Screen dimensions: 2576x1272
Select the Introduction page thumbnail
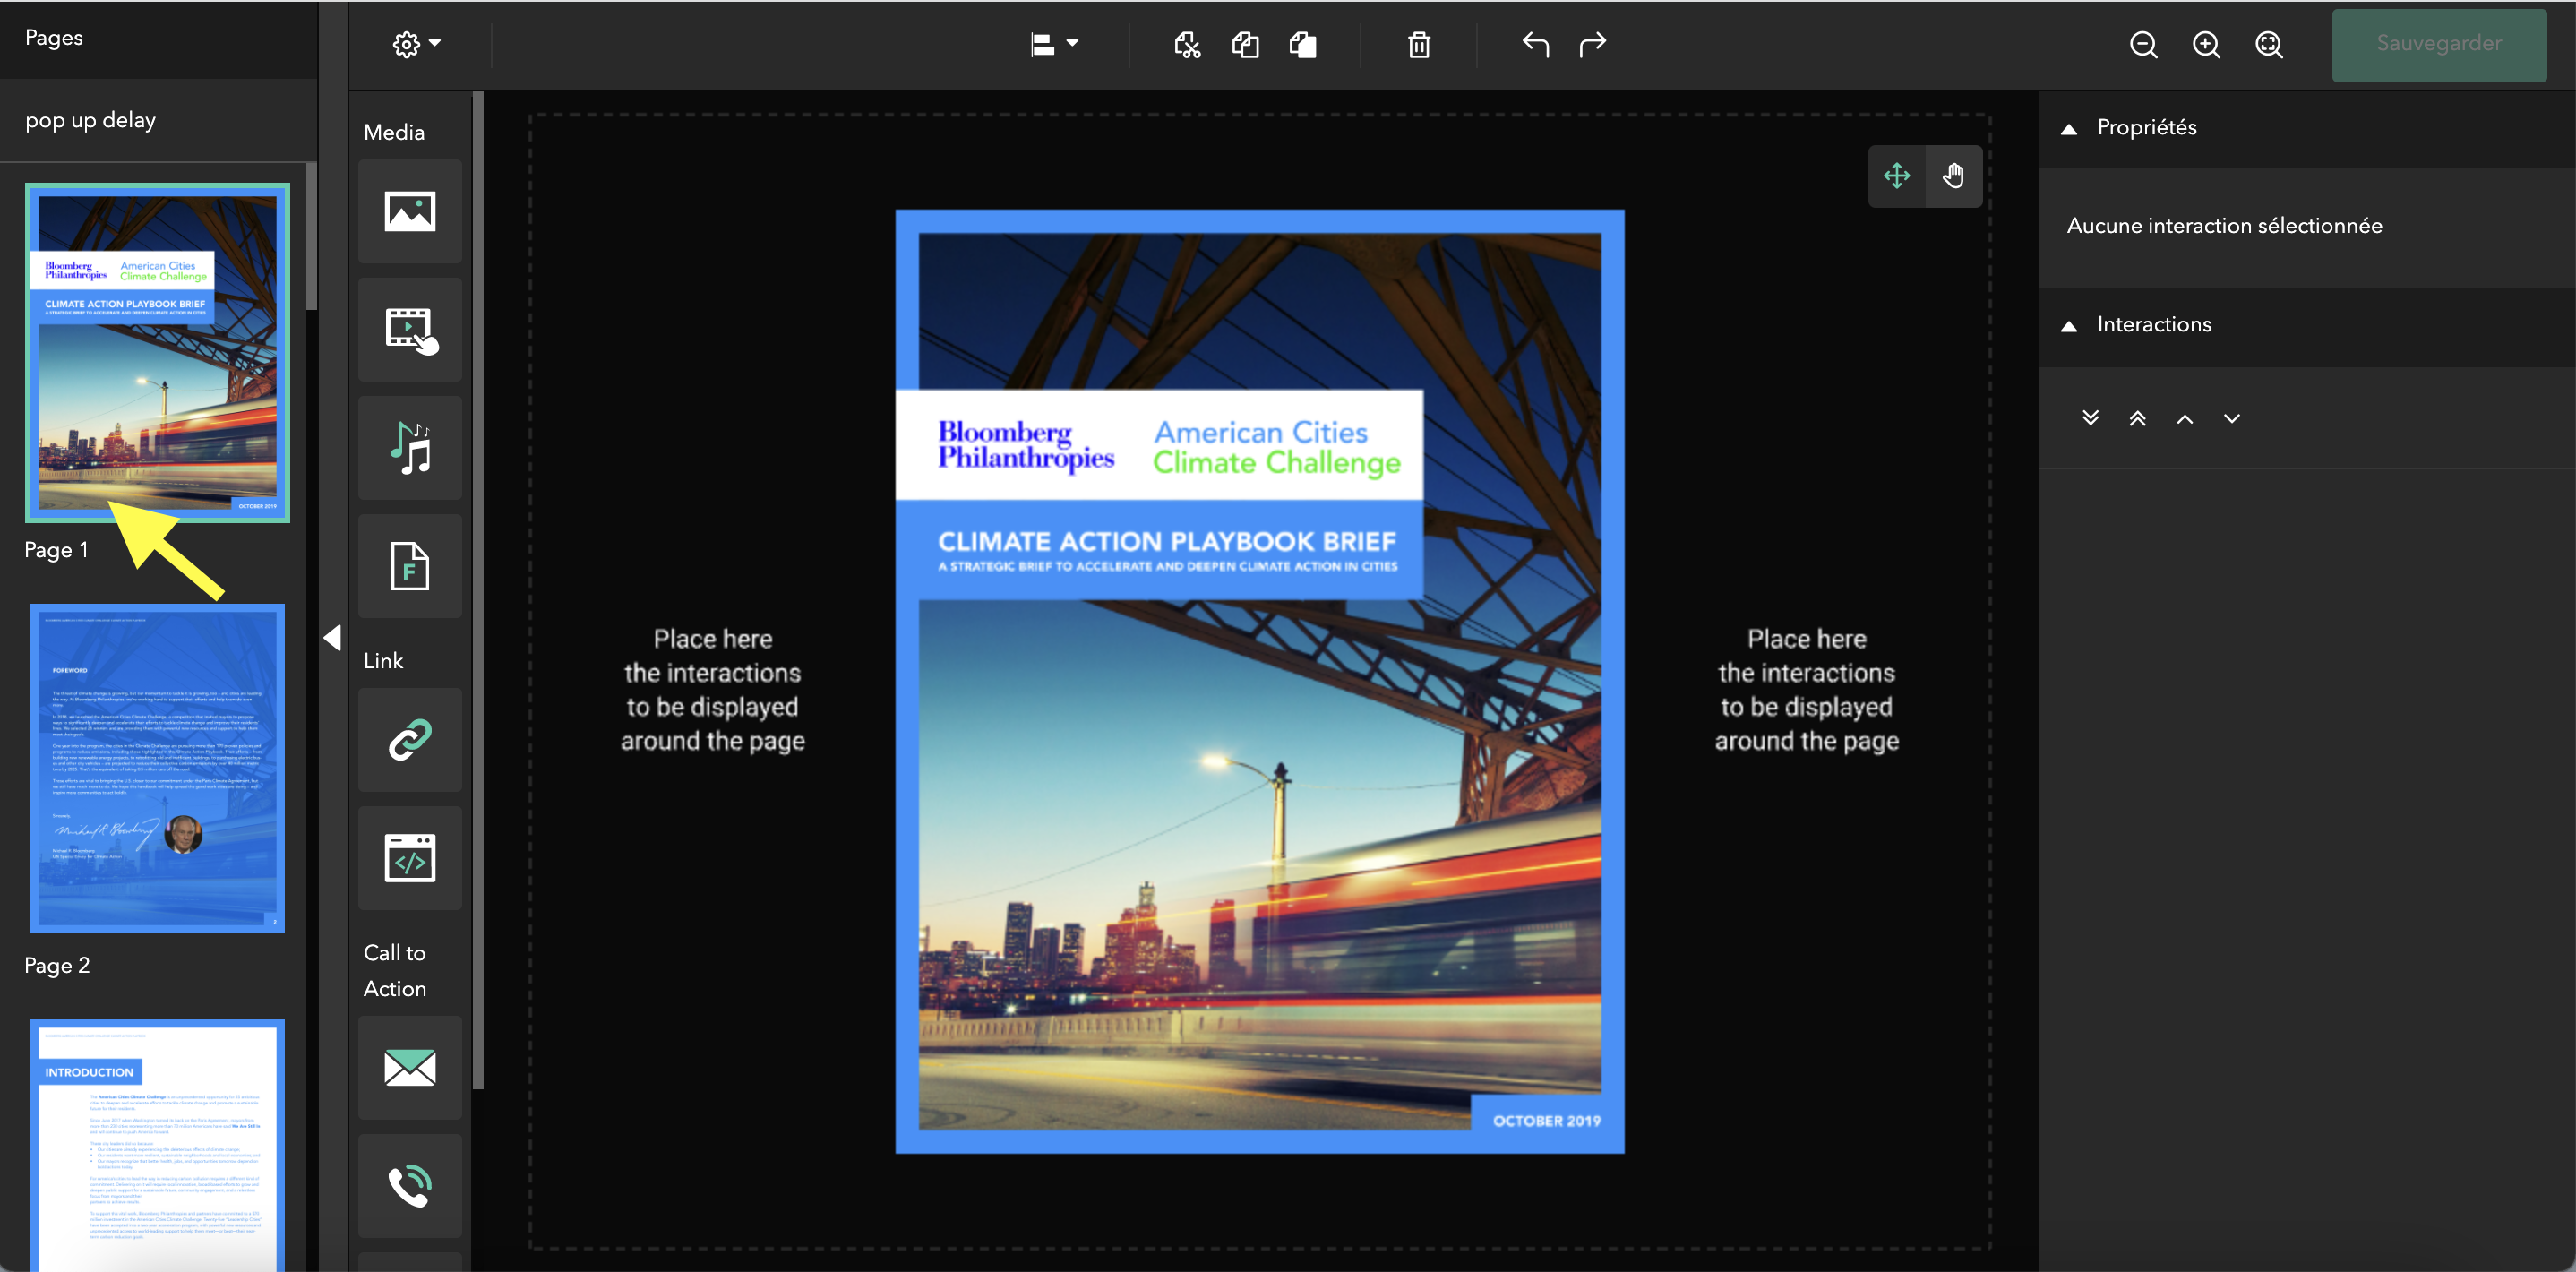coord(158,1145)
